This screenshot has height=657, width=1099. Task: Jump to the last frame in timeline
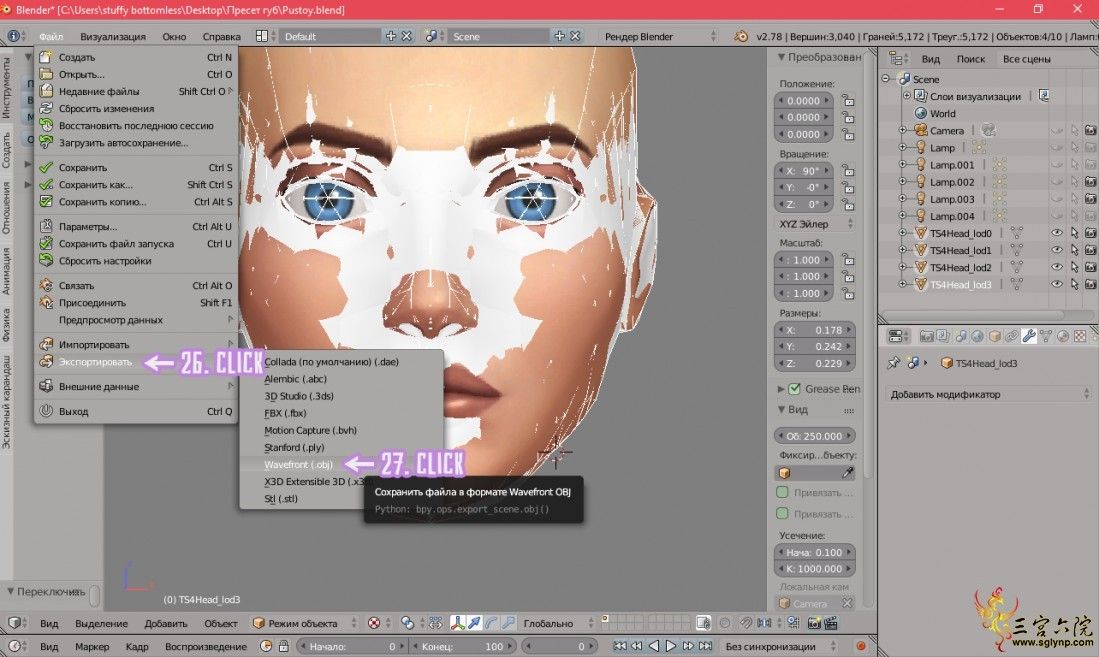(x=705, y=646)
